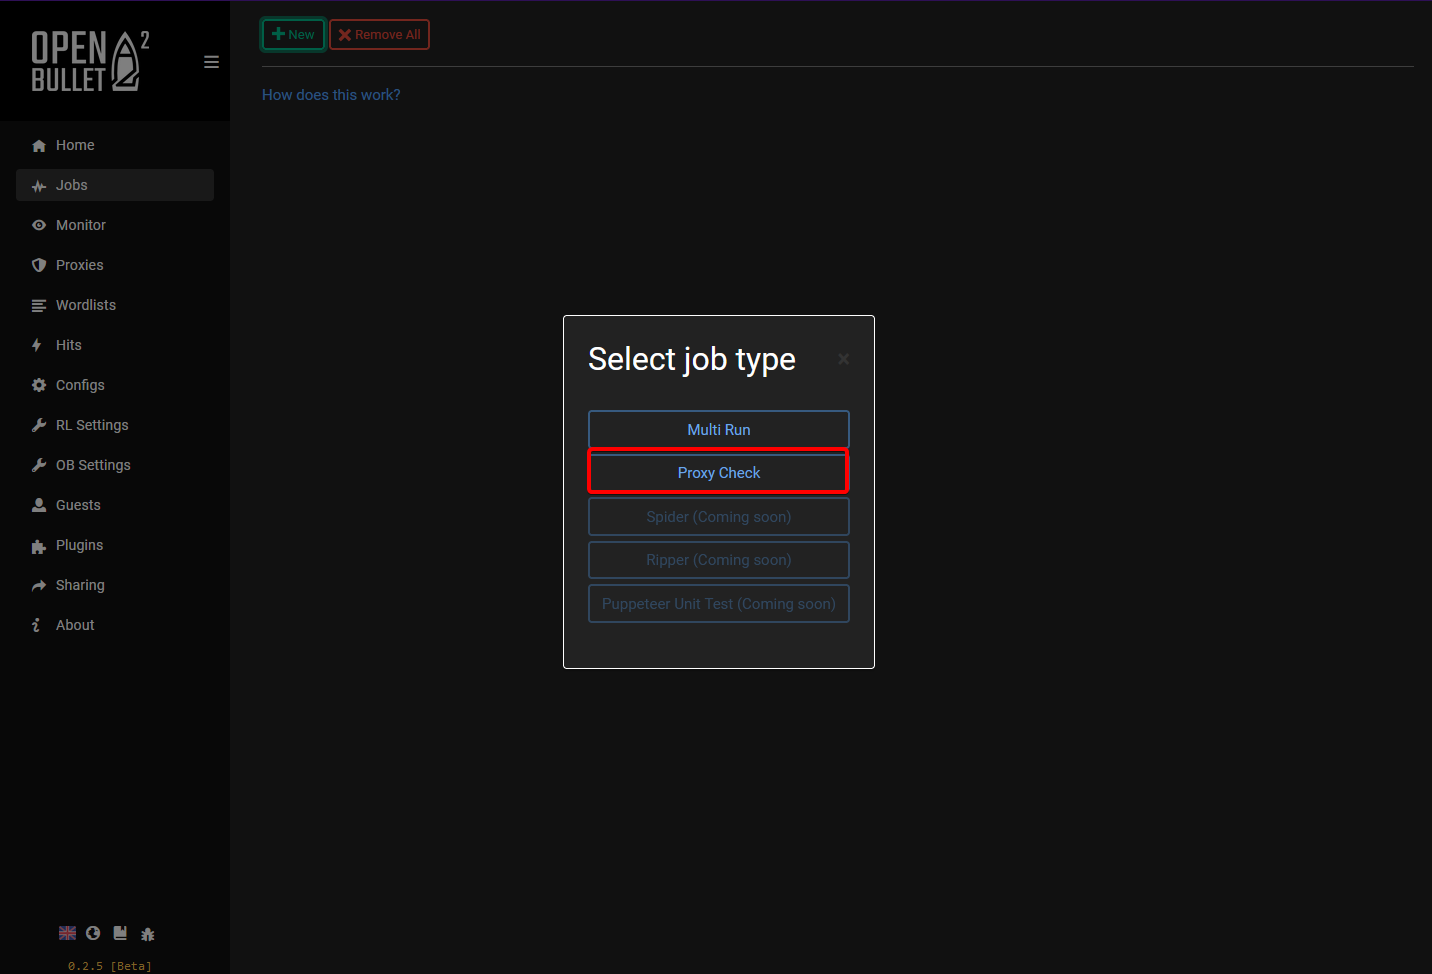Open Hits via its lightning icon
This screenshot has width=1432, height=974.
(x=37, y=345)
